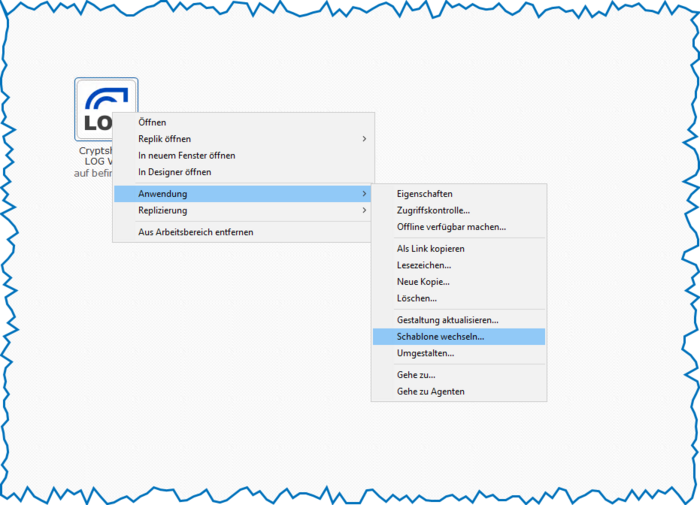Viewport: 700px width, 505px height.
Task: Choose 'Als Link kopieren'
Action: pyautogui.click(x=430, y=248)
